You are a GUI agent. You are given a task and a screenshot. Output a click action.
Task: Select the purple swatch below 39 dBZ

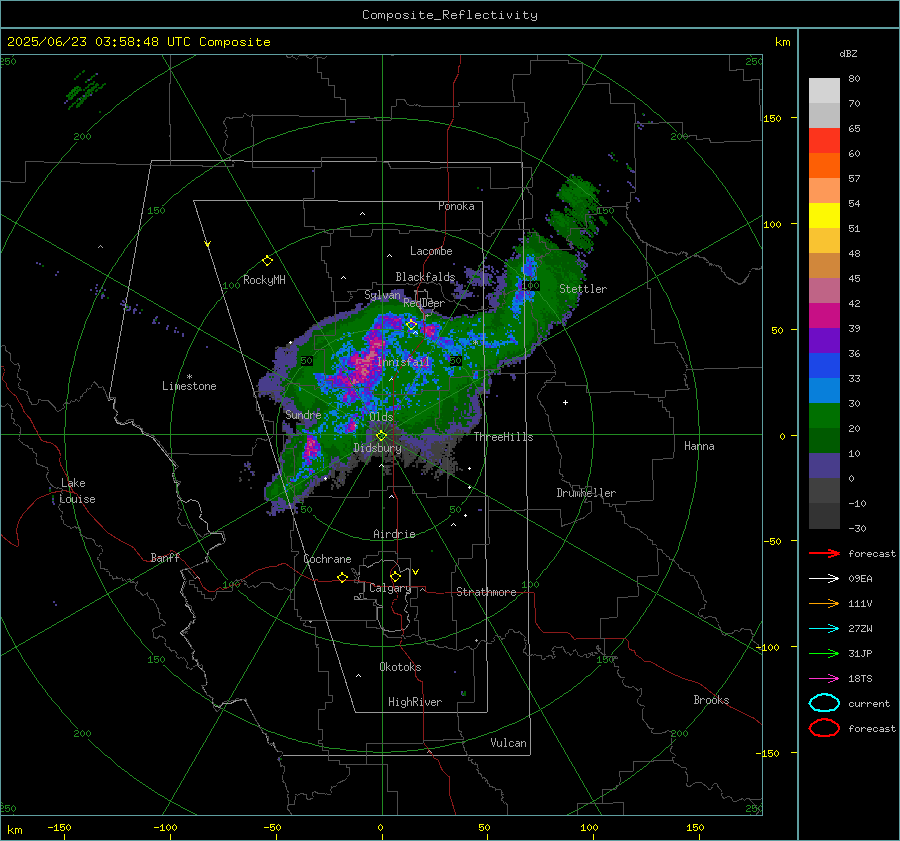click(824, 341)
